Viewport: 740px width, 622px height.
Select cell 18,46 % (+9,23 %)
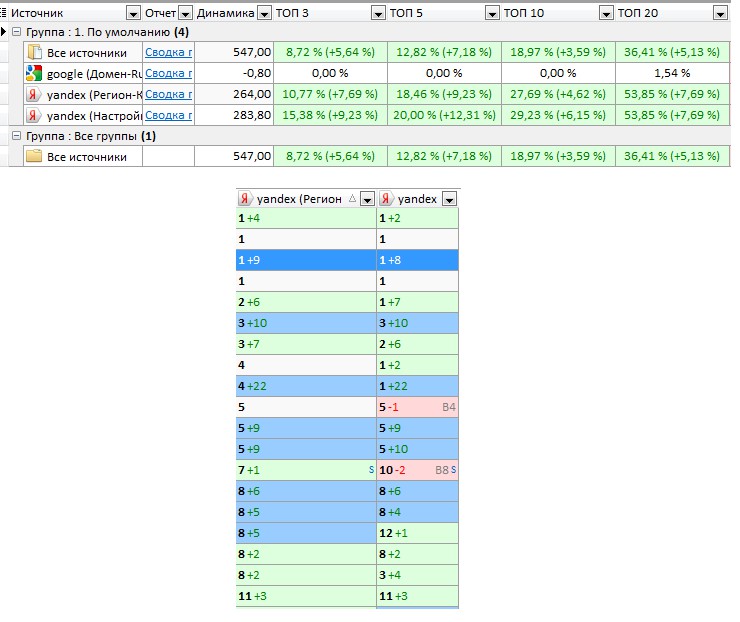[x=445, y=94]
